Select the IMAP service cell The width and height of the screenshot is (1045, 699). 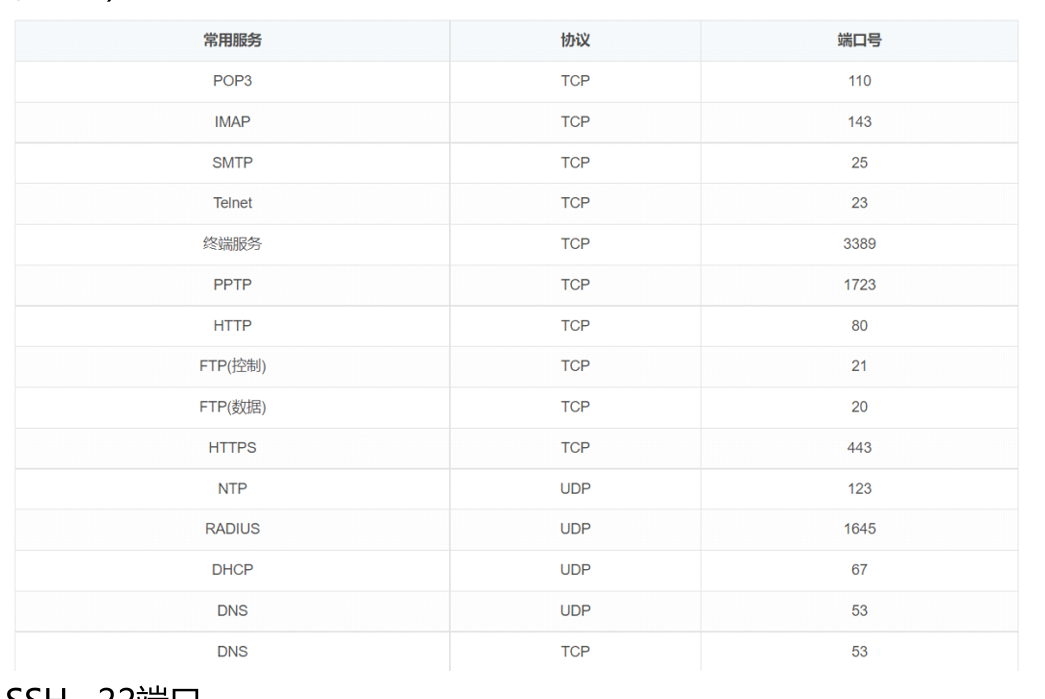[x=232, y=122]
